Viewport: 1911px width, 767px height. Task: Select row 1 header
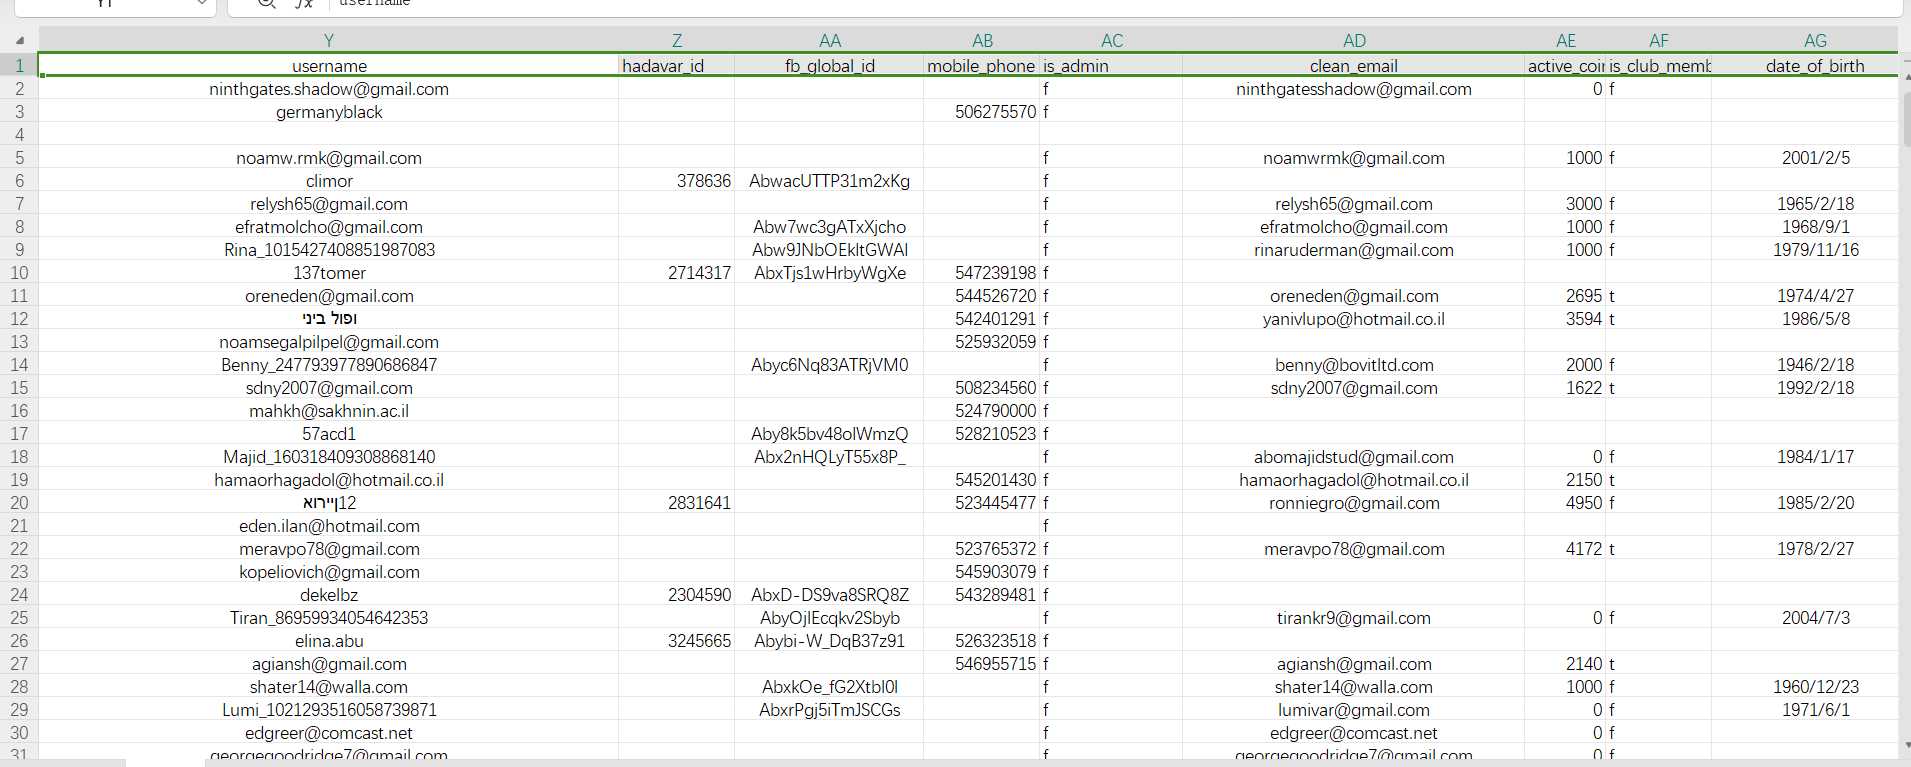pyautogui.click(x=19, y=65)
